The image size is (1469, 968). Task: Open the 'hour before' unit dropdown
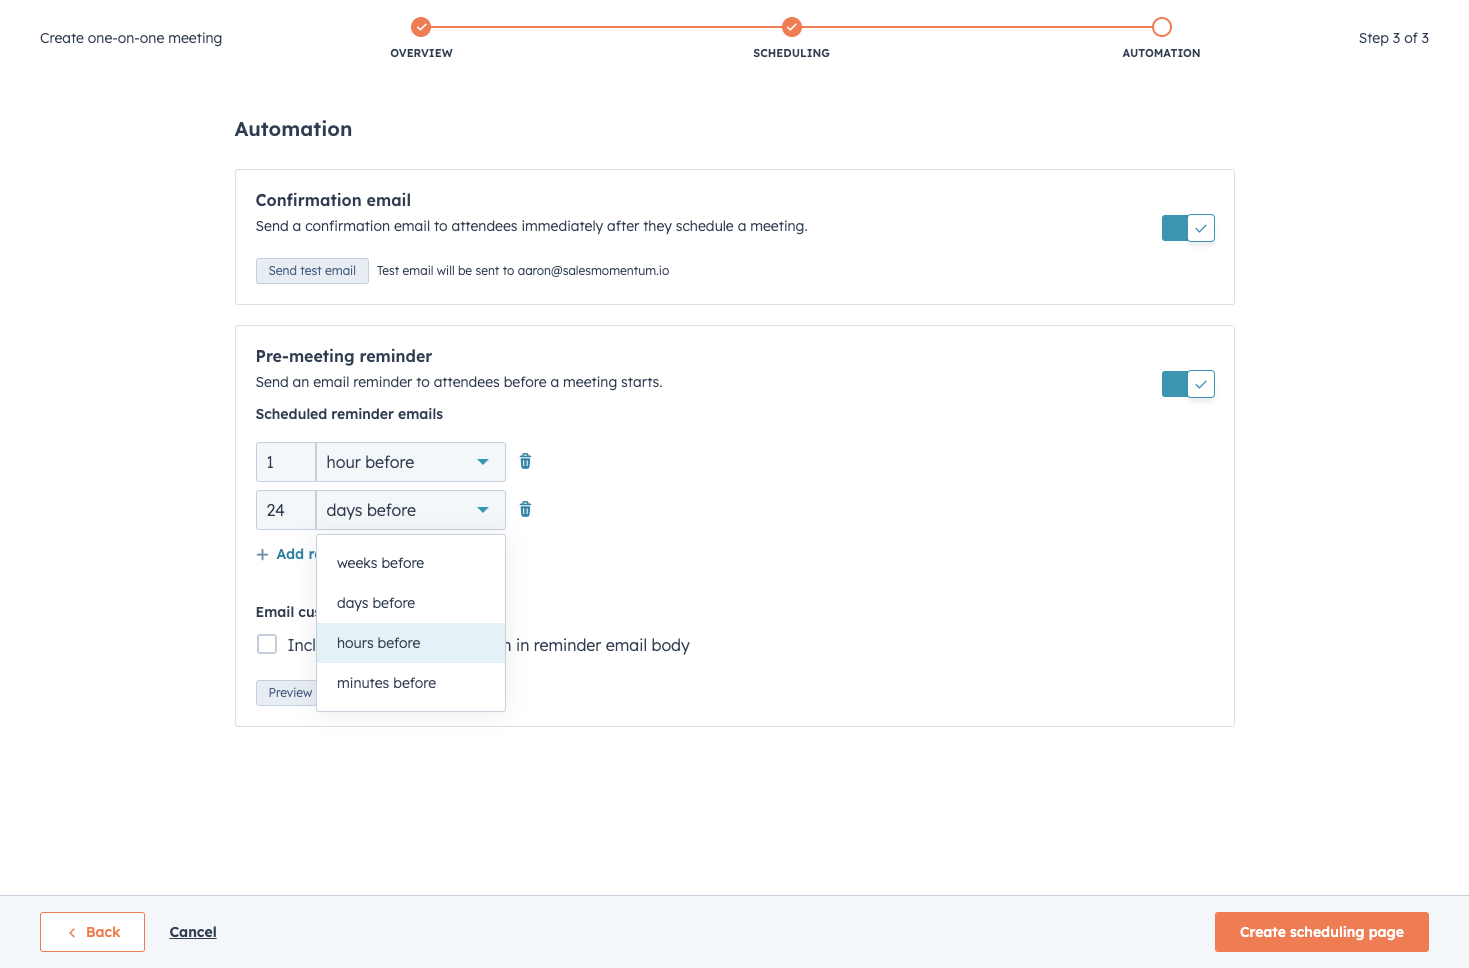[x=410, y=462]
